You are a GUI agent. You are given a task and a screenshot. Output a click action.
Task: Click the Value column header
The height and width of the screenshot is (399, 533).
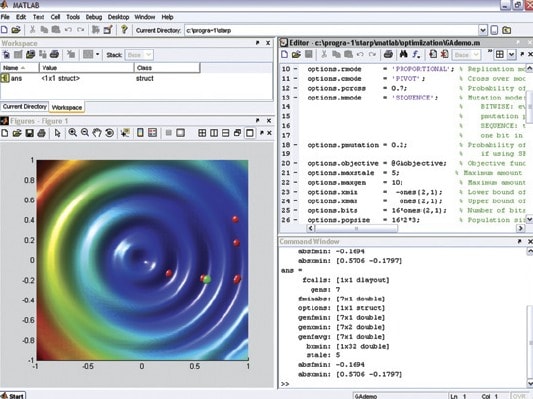(x=87, y=68)
